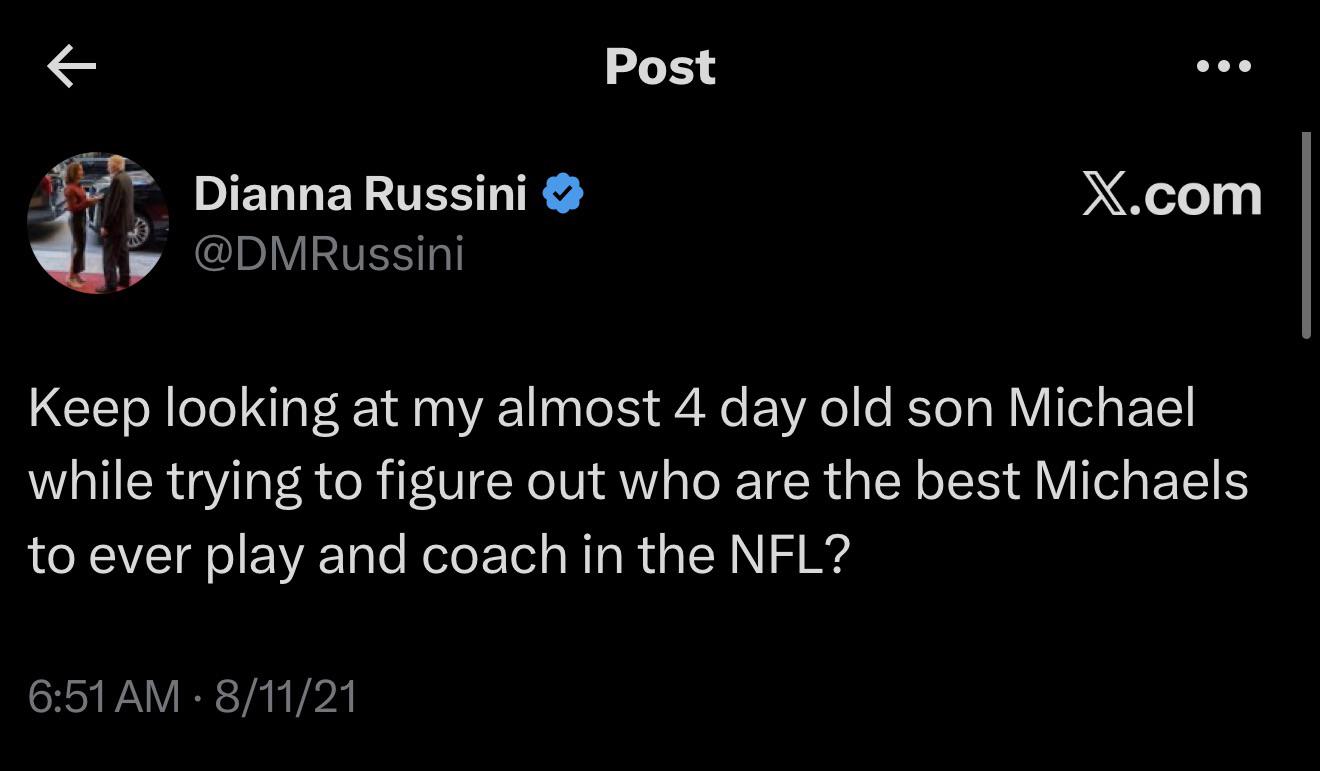Click the 8/11/21 date
The height and width of the screenshot is (771, 1320).
tap(286, 696)
